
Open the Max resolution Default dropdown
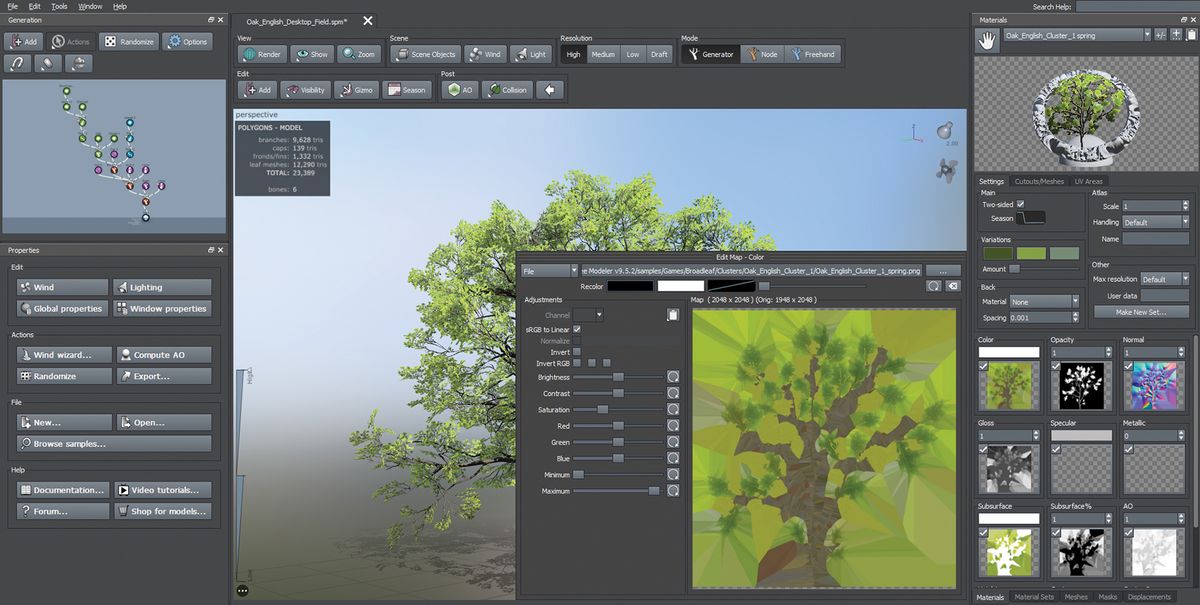point(1164,279)
